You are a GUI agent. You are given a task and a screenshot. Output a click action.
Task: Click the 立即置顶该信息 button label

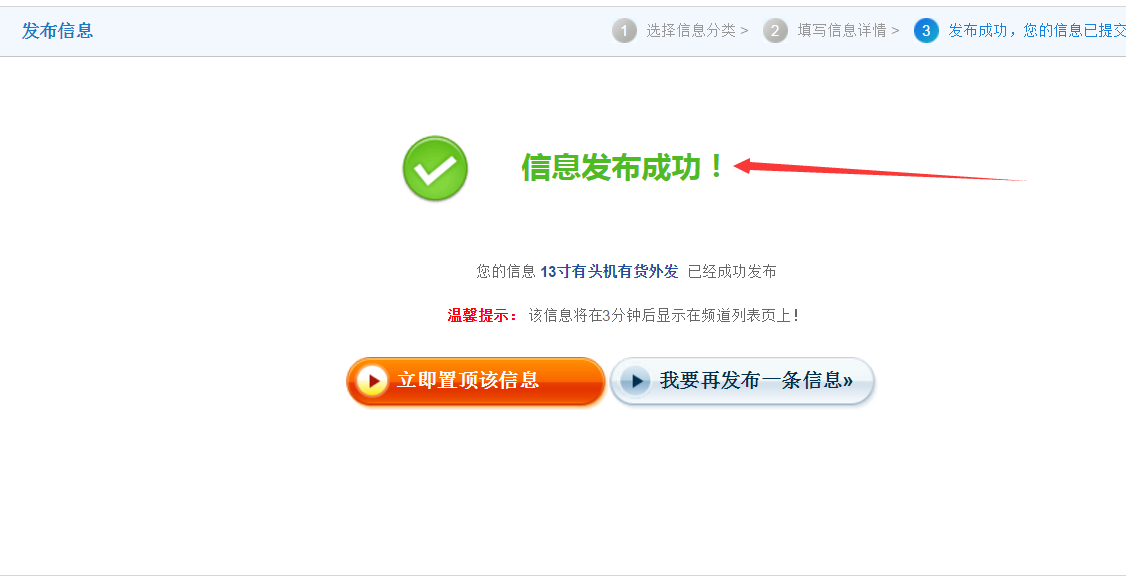coord(467,381)
